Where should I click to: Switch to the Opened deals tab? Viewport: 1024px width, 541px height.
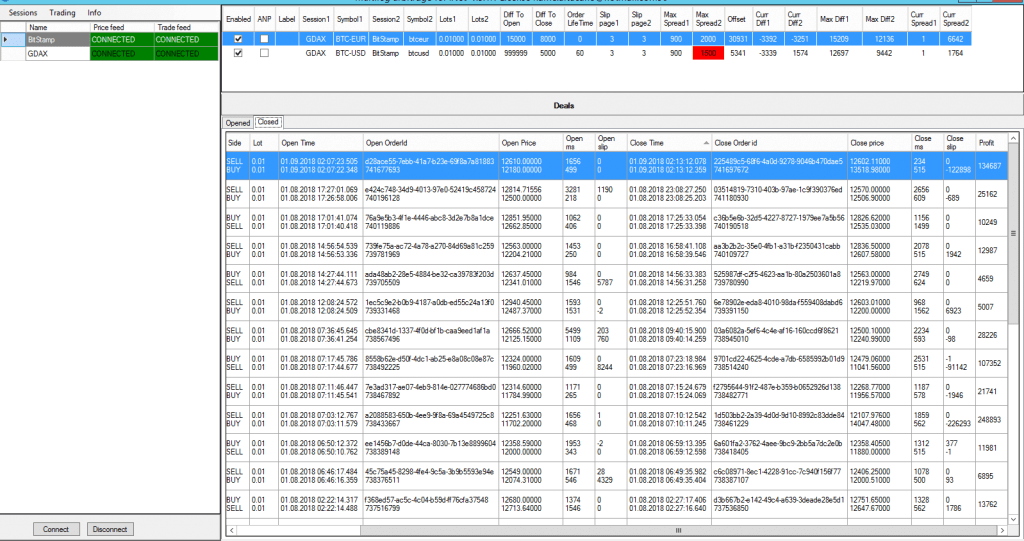click(238, 123)
